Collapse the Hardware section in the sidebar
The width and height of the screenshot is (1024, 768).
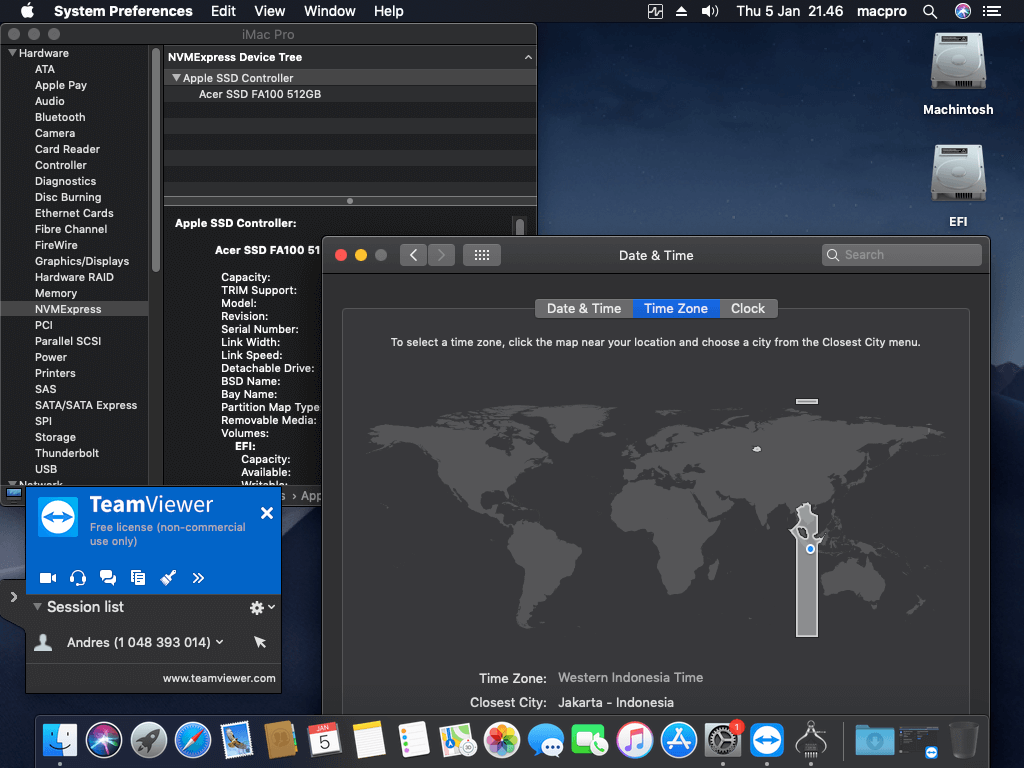(x=12, y=53)
